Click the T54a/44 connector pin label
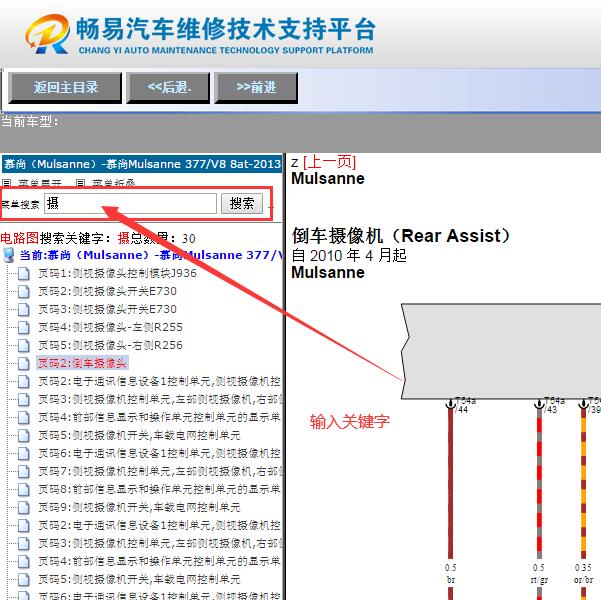Viewport: 601px width, 600px height. pos(465,405)
